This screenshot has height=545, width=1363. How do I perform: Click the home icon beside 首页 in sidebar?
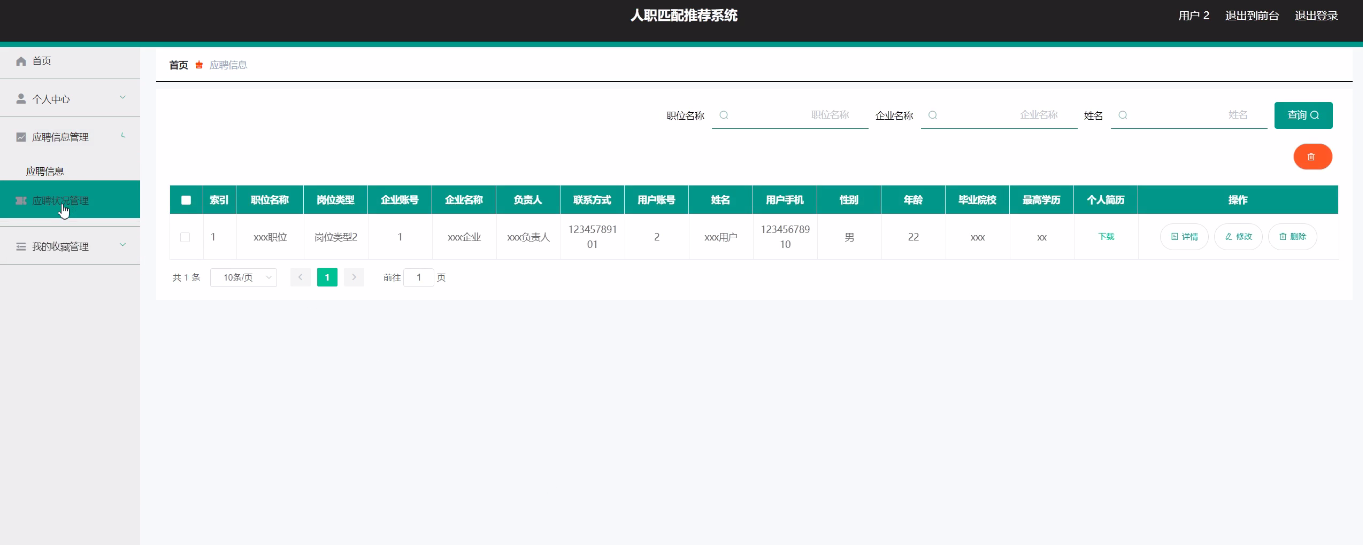[21, 61]
